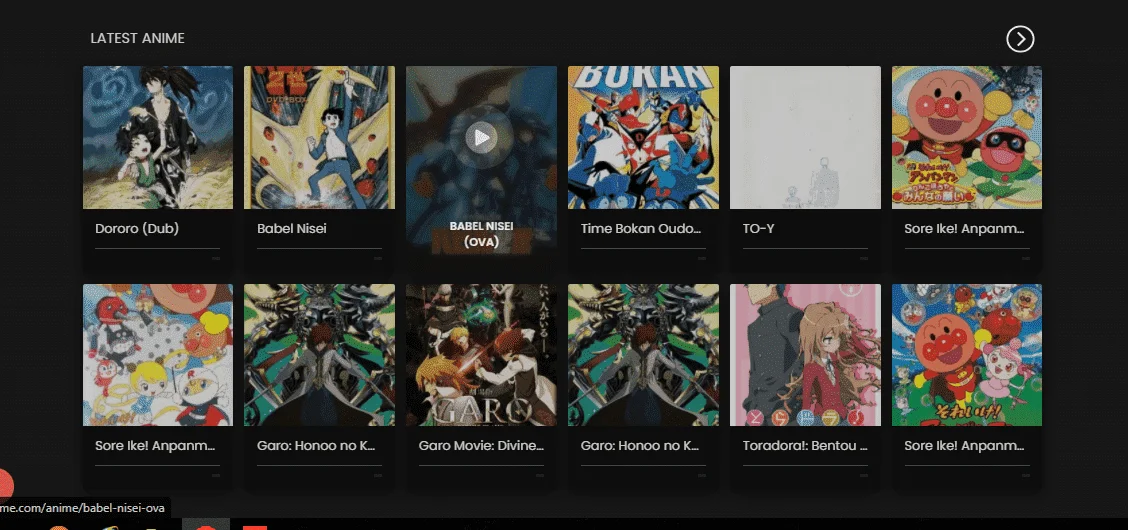
Task: Click the "Dororo (Dub)" title link
Action: click(x=137, y=229)
